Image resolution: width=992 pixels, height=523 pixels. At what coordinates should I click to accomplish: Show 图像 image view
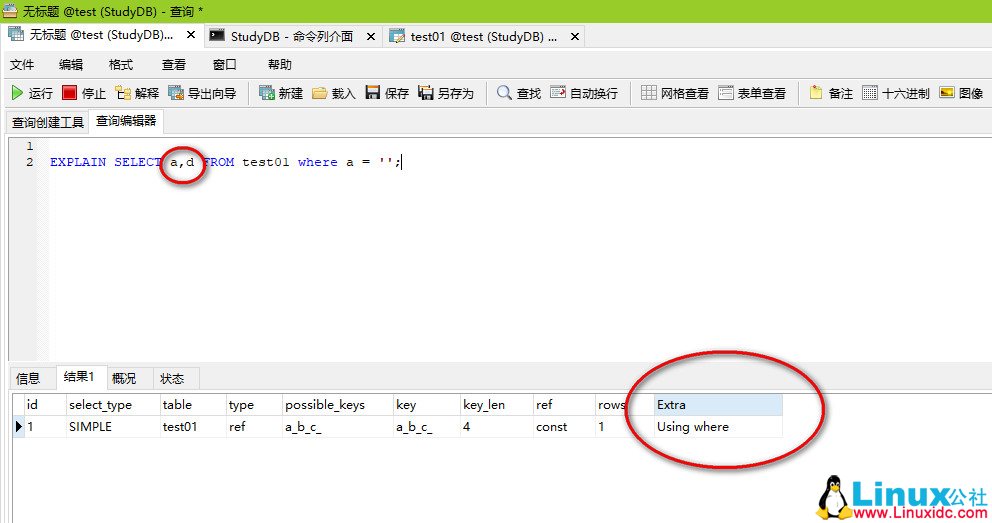coord(961,94)
